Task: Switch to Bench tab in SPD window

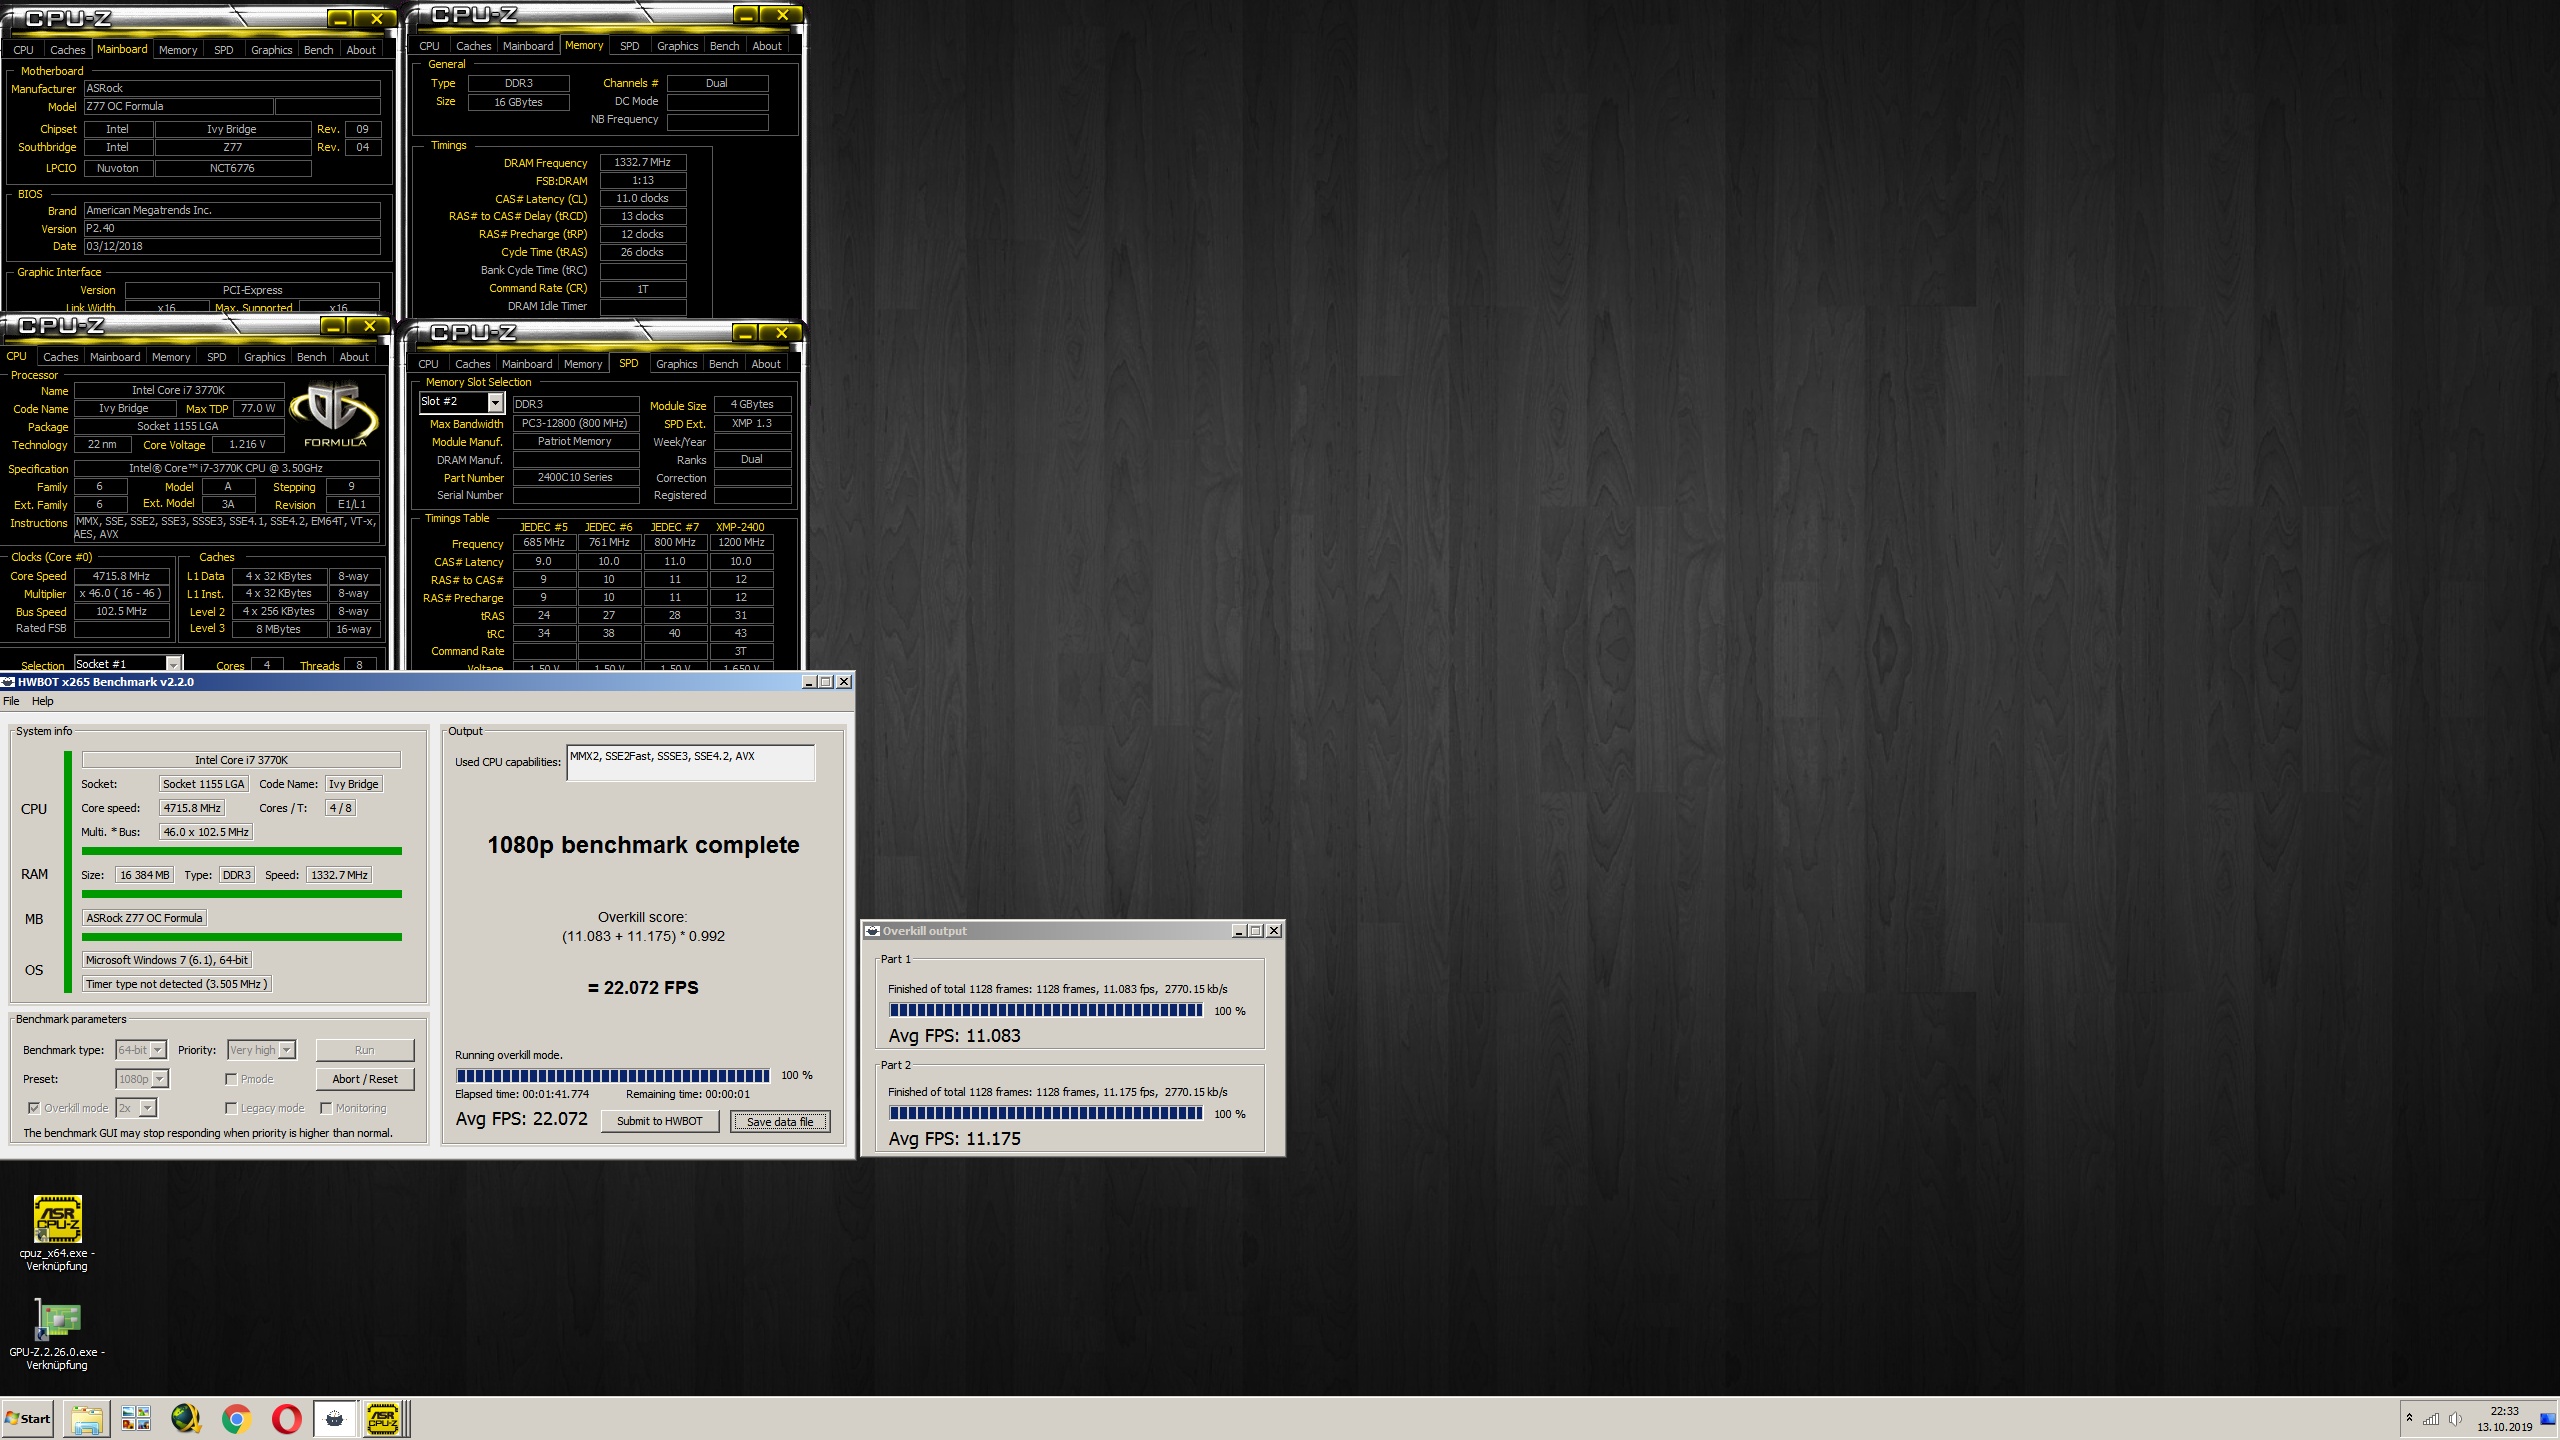Action: [723, 364]
